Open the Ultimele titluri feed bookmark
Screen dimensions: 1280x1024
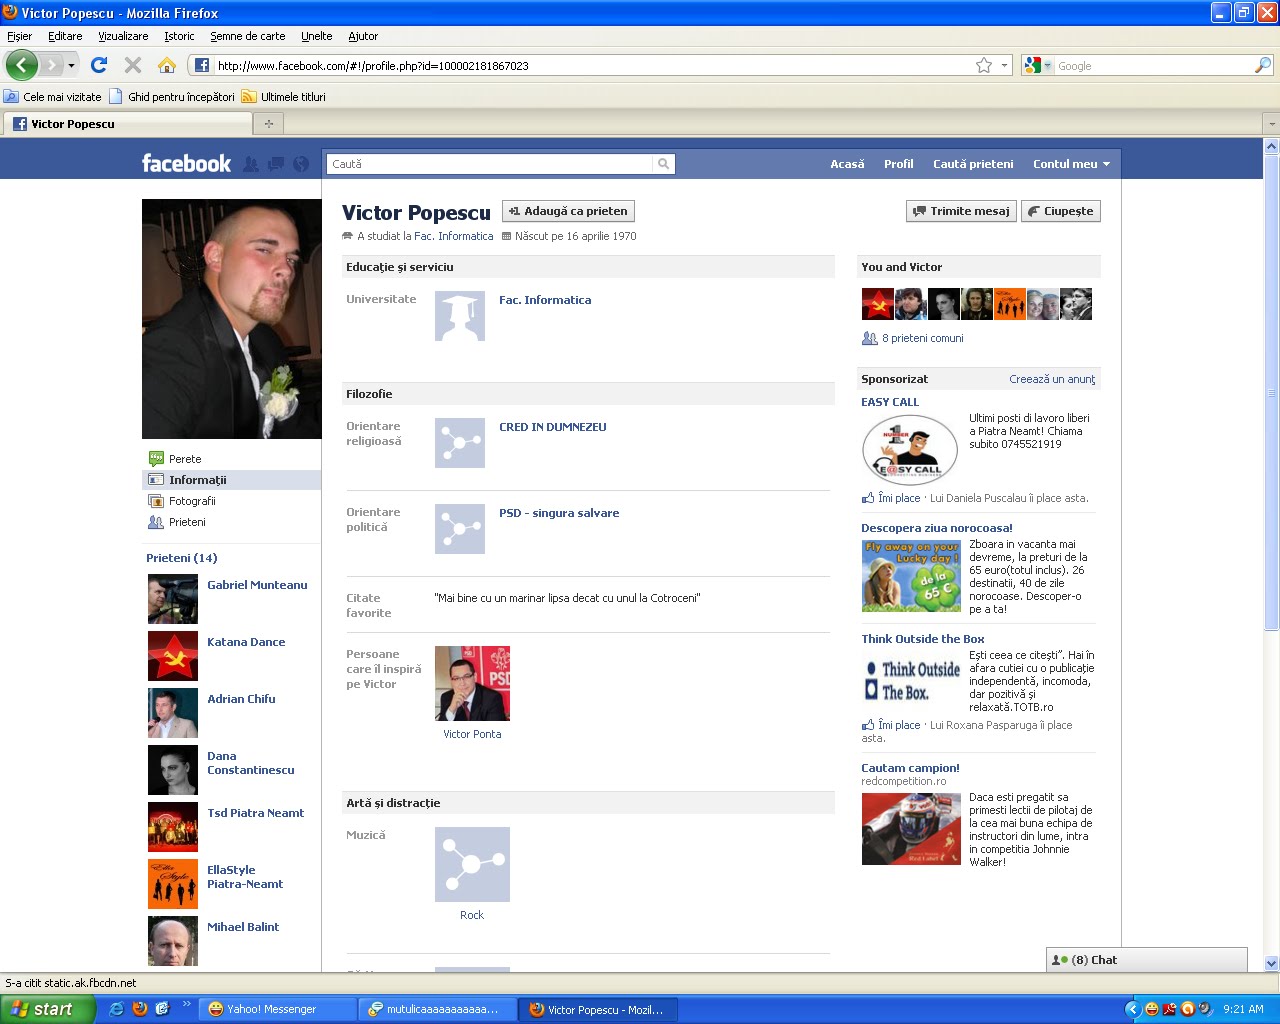(x=284, y=97)
